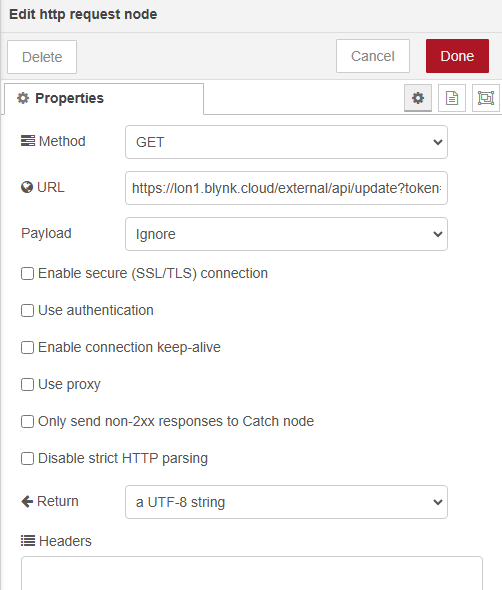Select the Properties tab
Image resolution: width=502 pixels, height=590 pixels.
104,99
